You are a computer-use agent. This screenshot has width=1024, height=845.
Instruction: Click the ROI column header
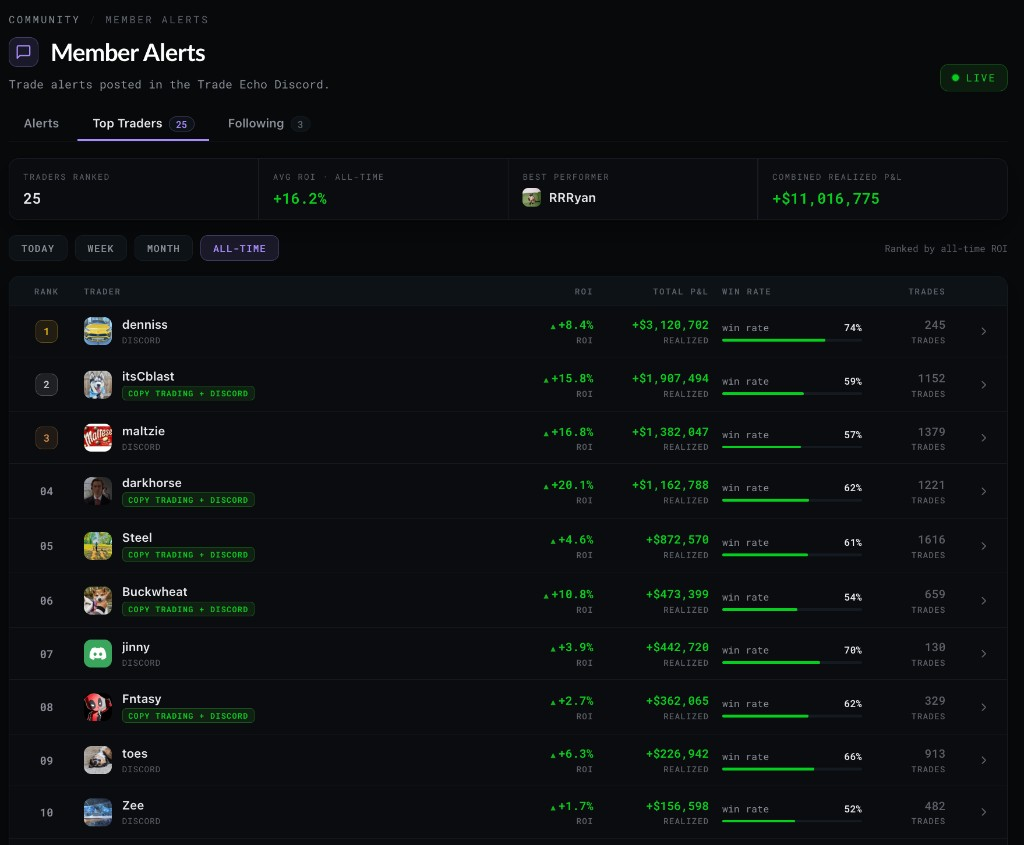[x=583, y=292]
